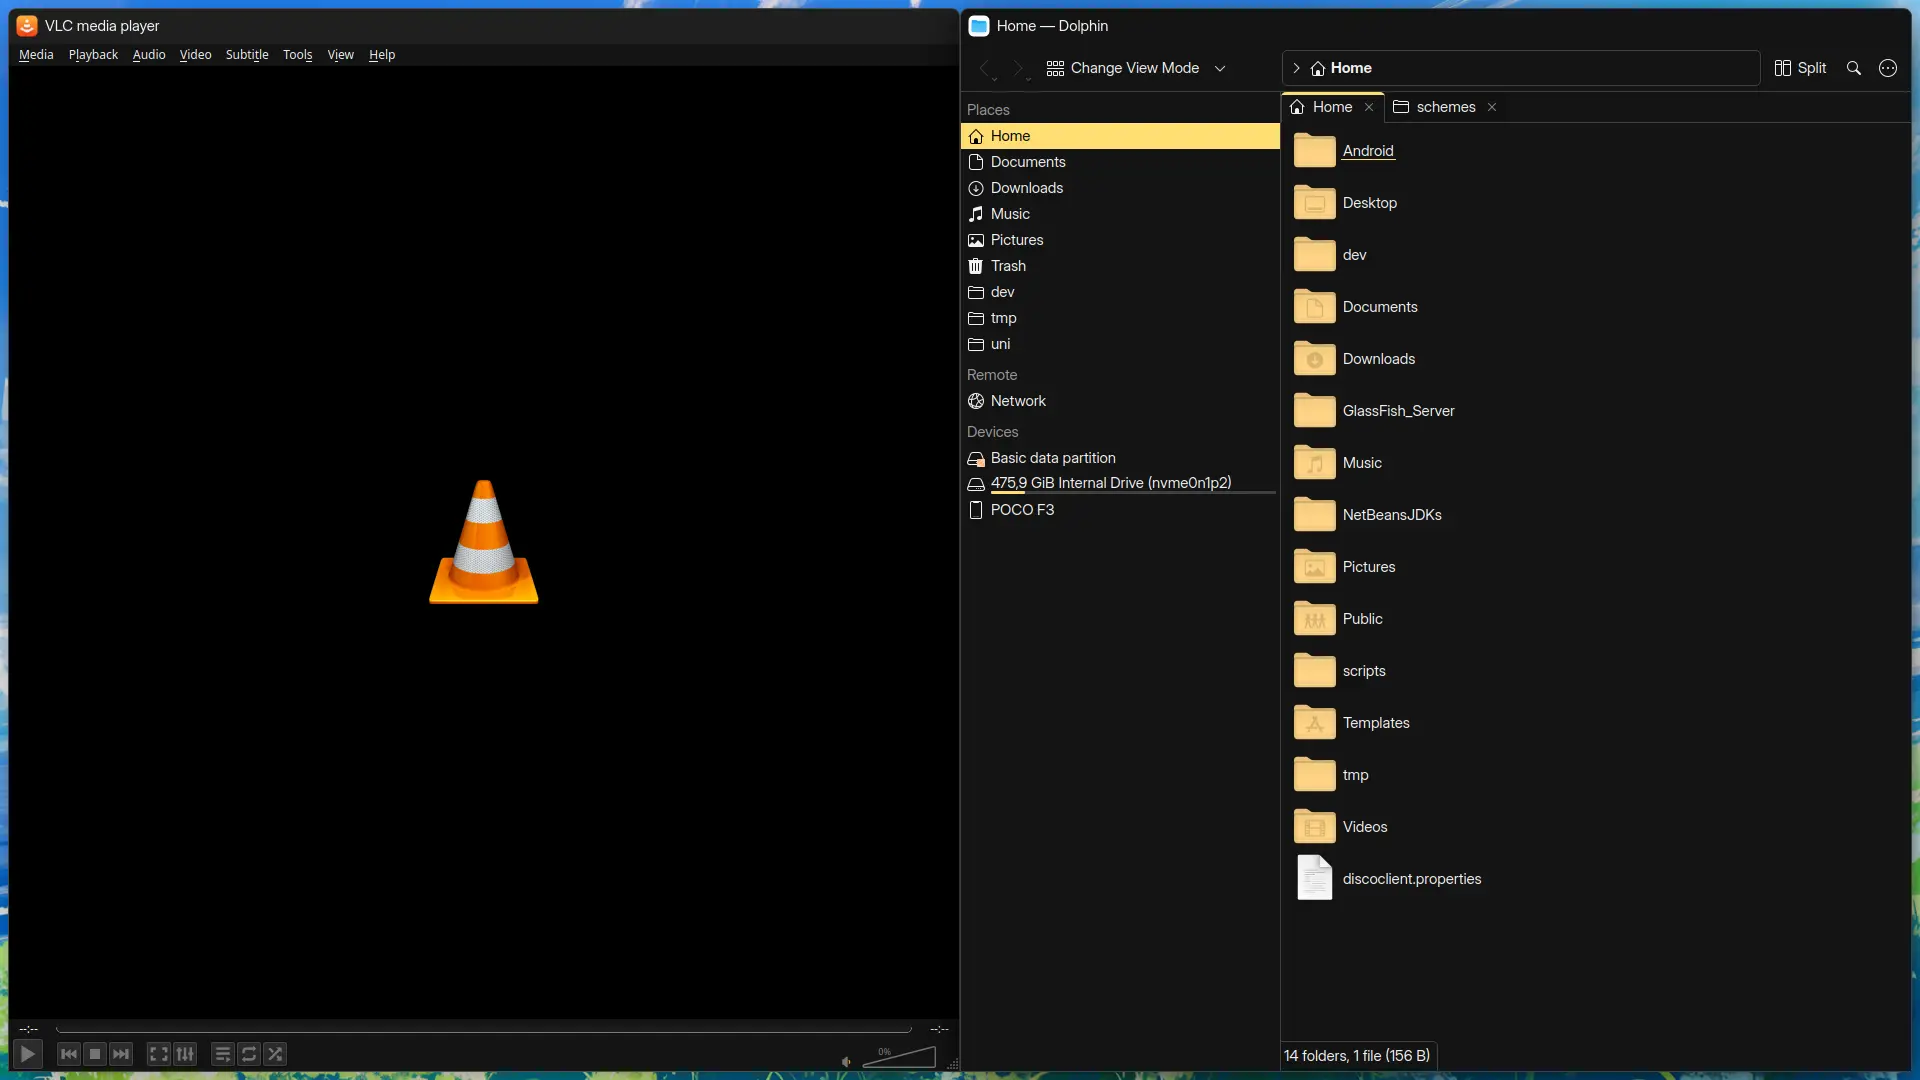Stop playback in VLC

[95, 1054]
